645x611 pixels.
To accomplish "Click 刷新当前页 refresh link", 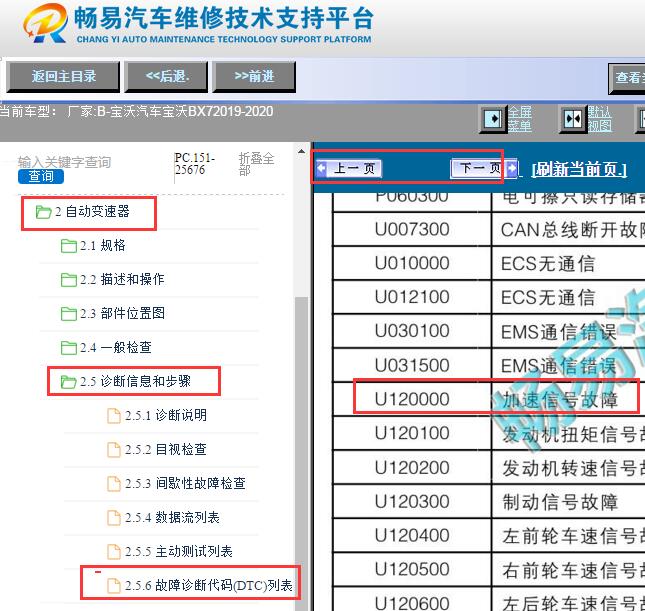I will click(x=579, y=169).
